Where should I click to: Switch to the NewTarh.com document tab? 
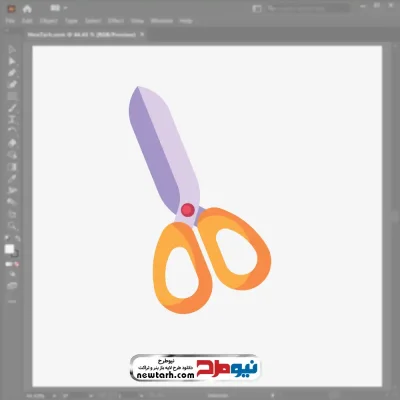[x=82, y=34]
